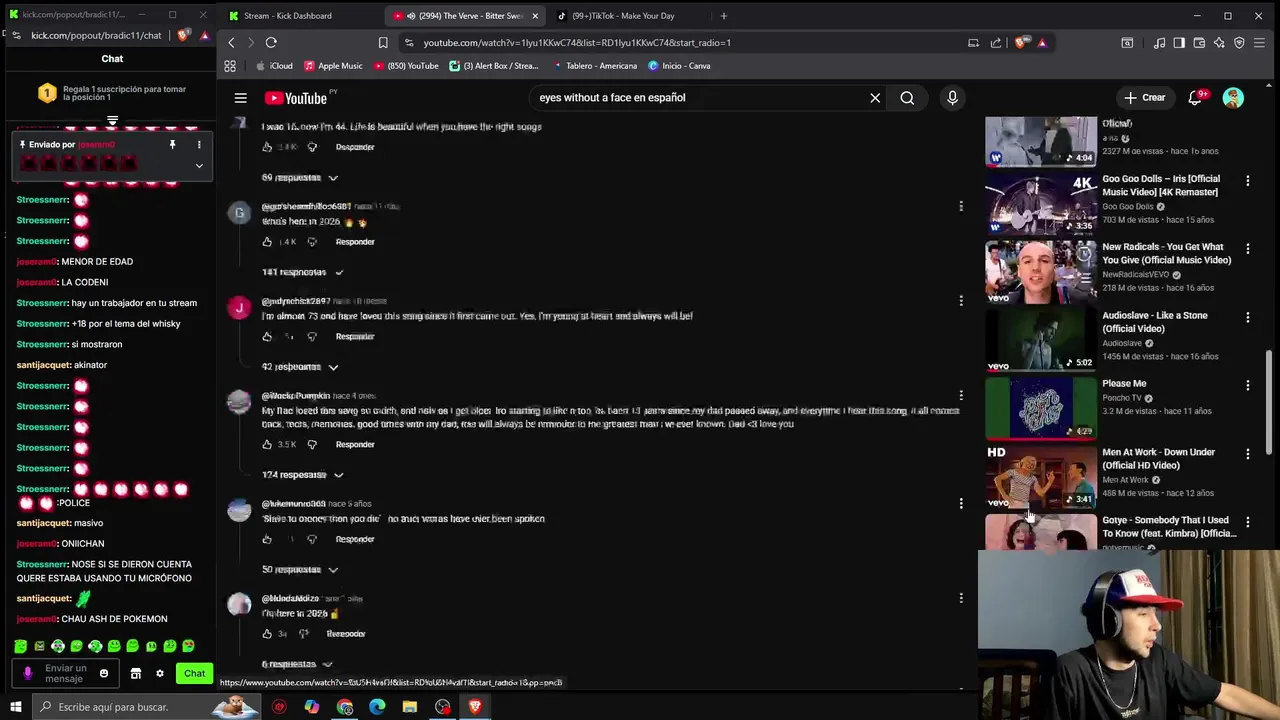Open options for Please Me video
The width and height of the screenshot is (1280, 720).
pyautogui.click(x=1247, y=385)
